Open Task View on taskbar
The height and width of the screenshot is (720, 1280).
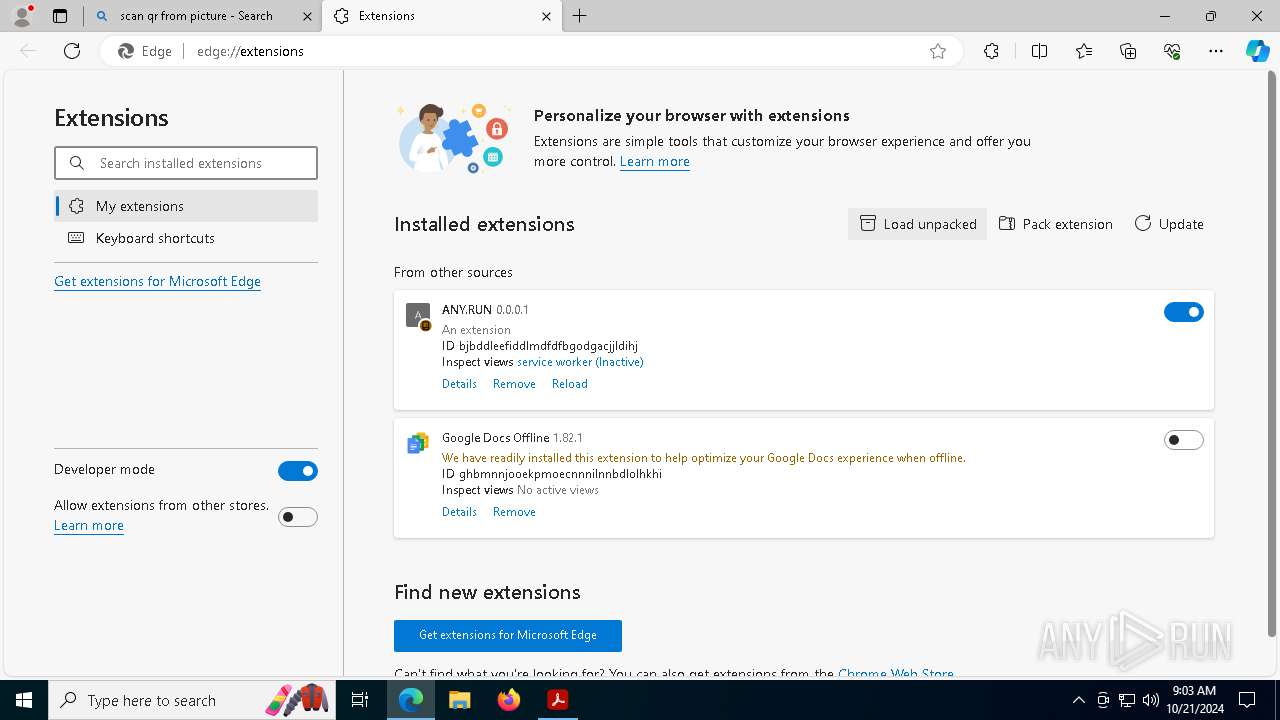(360, 700)
